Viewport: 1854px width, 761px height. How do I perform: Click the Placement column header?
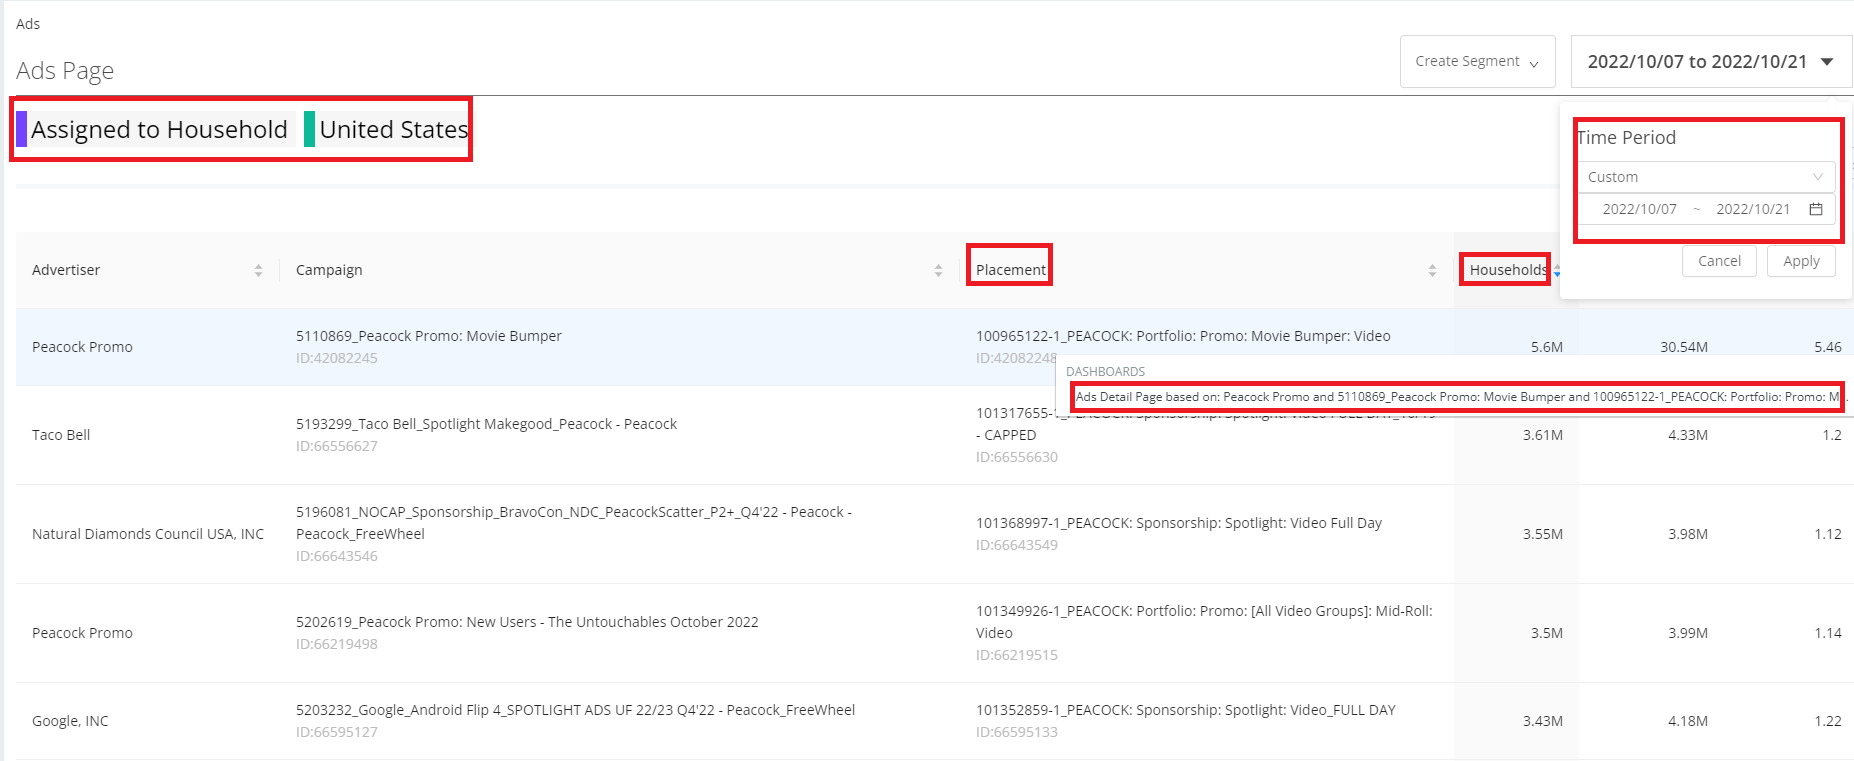coord(1010,270)
